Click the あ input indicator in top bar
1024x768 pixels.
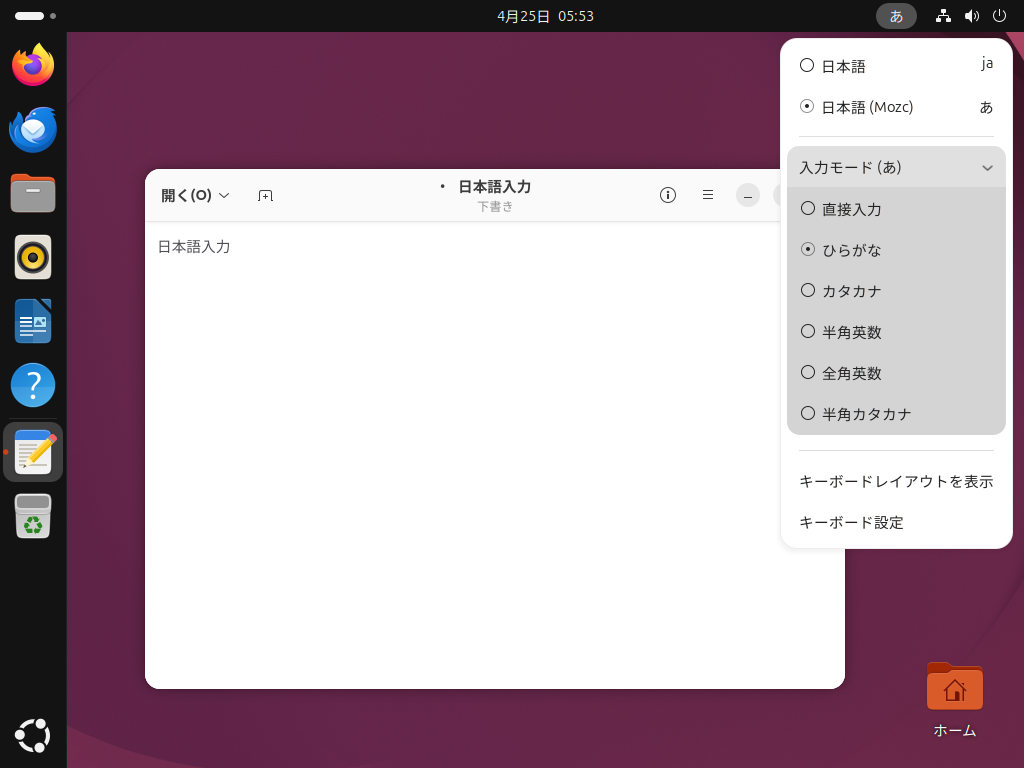click(896, 16)
